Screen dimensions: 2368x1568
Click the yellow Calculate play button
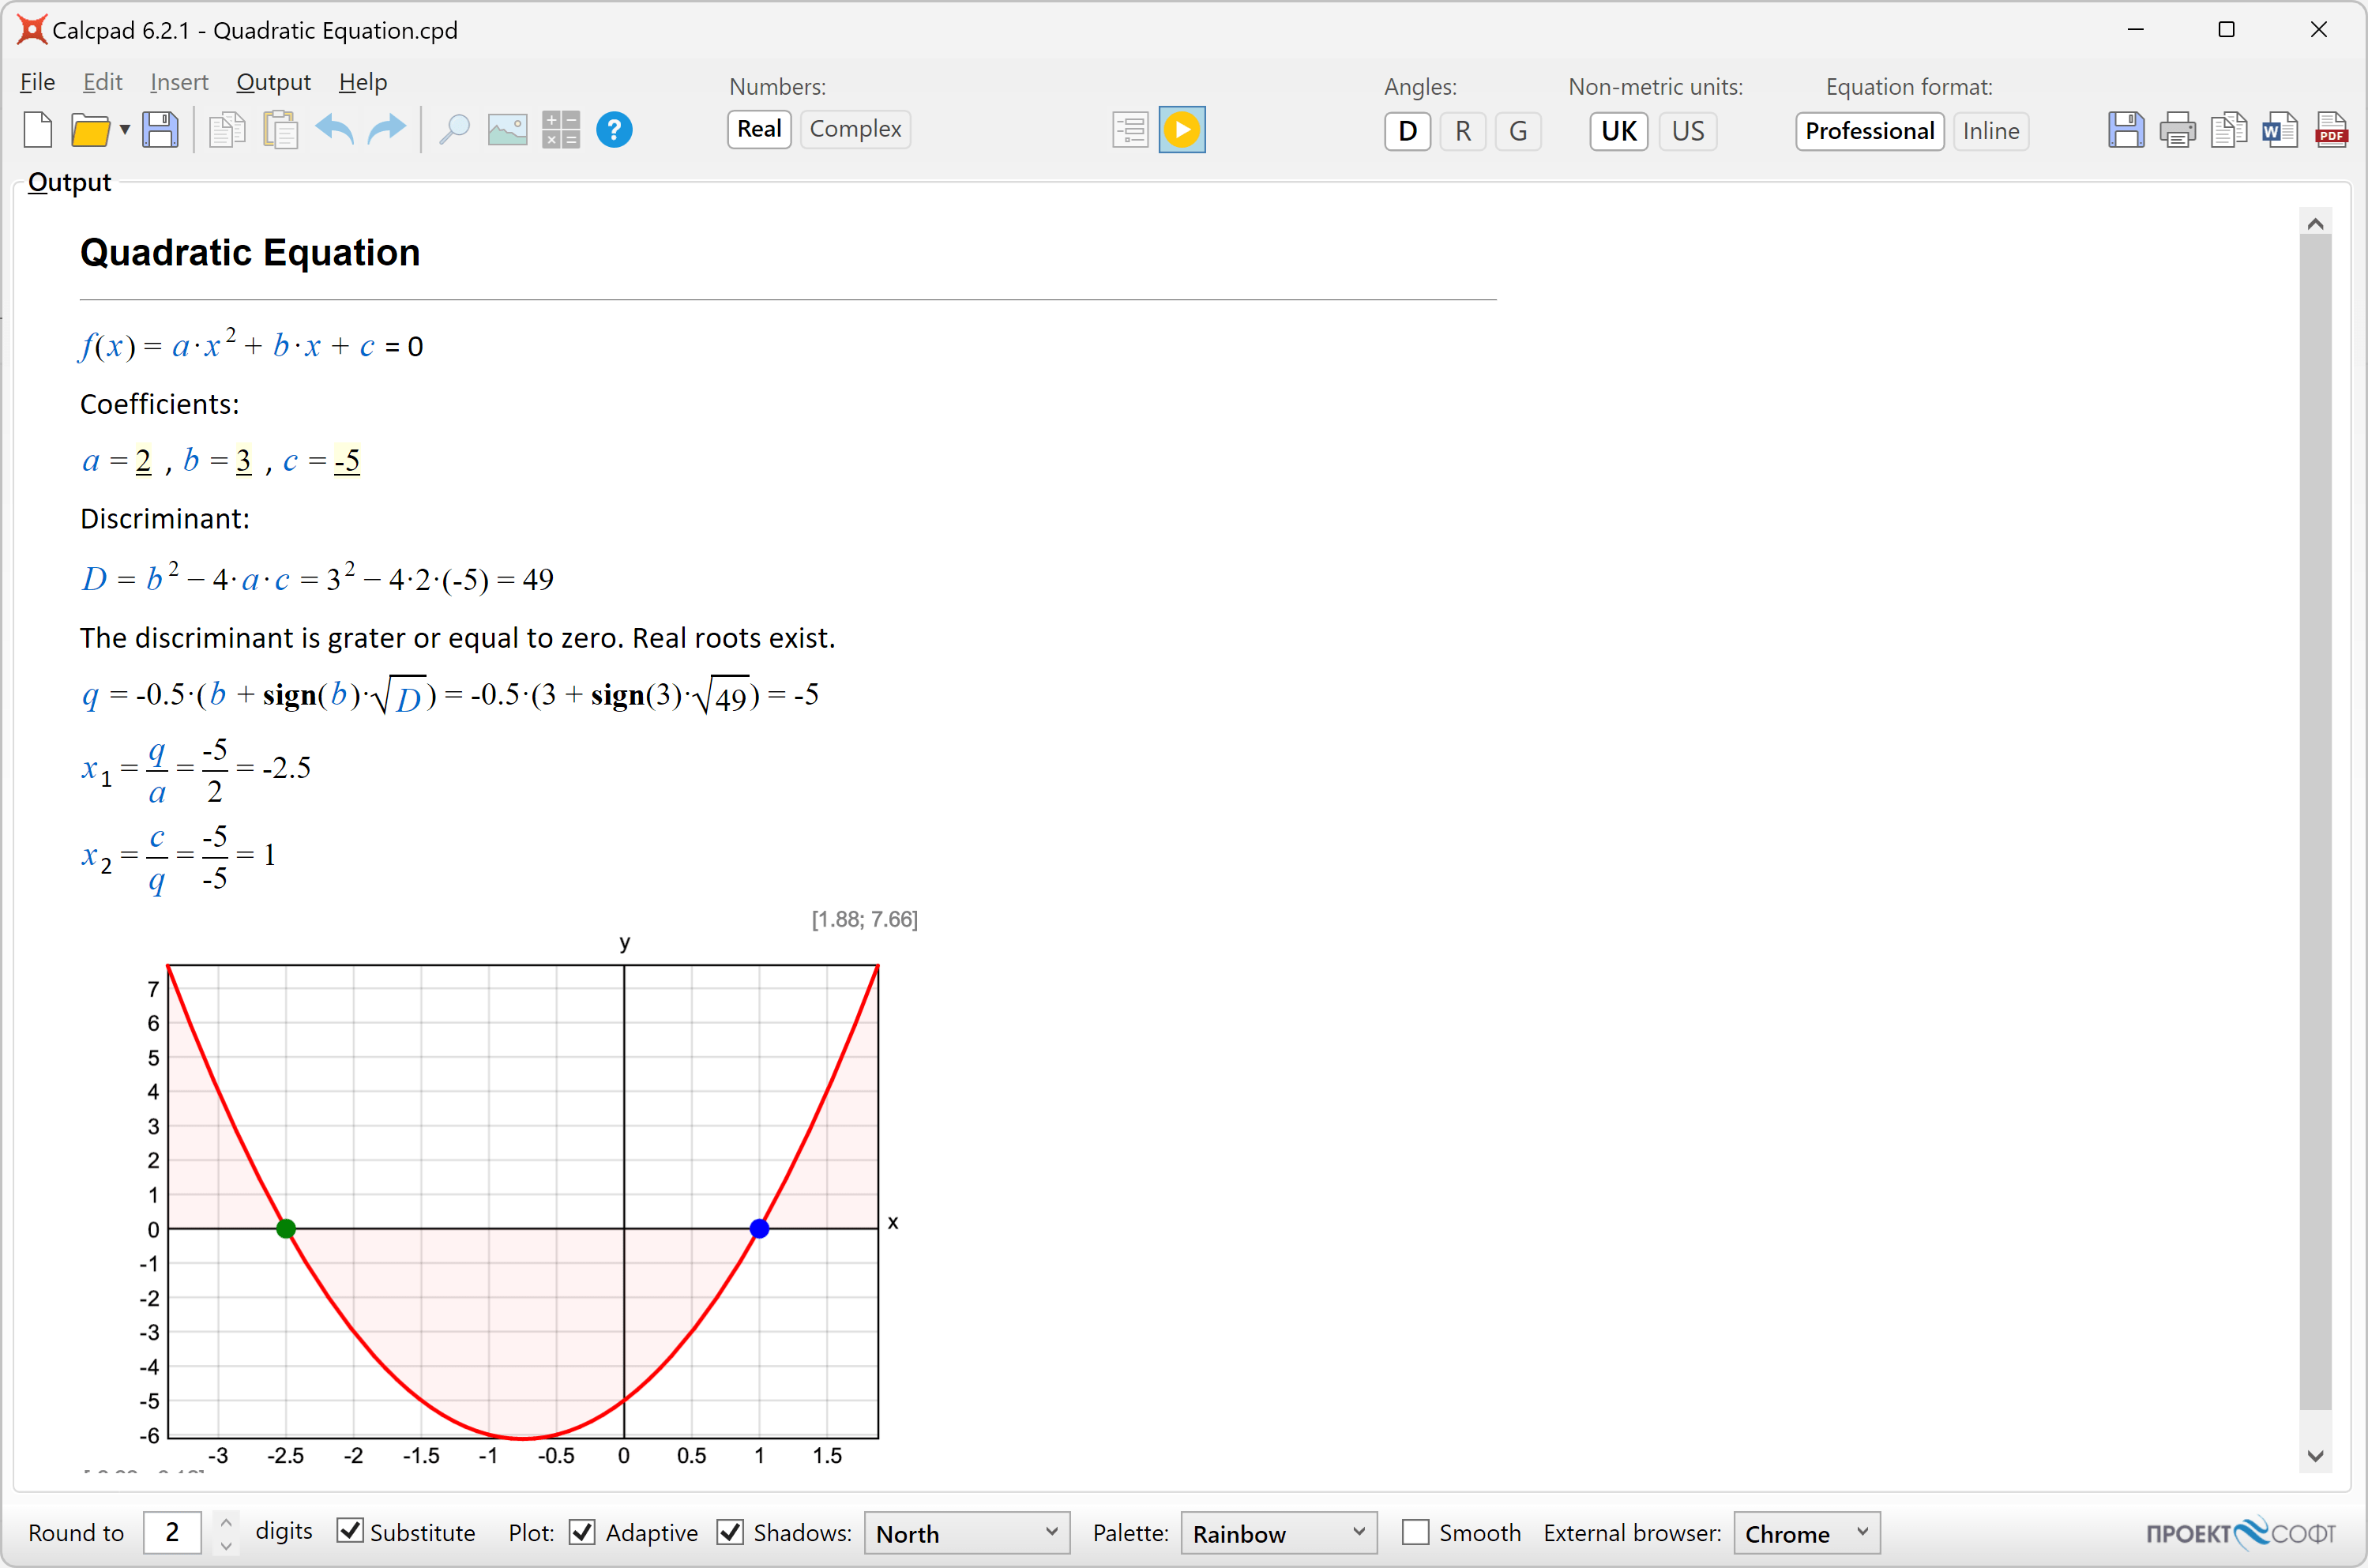[x=1181, y=130]
